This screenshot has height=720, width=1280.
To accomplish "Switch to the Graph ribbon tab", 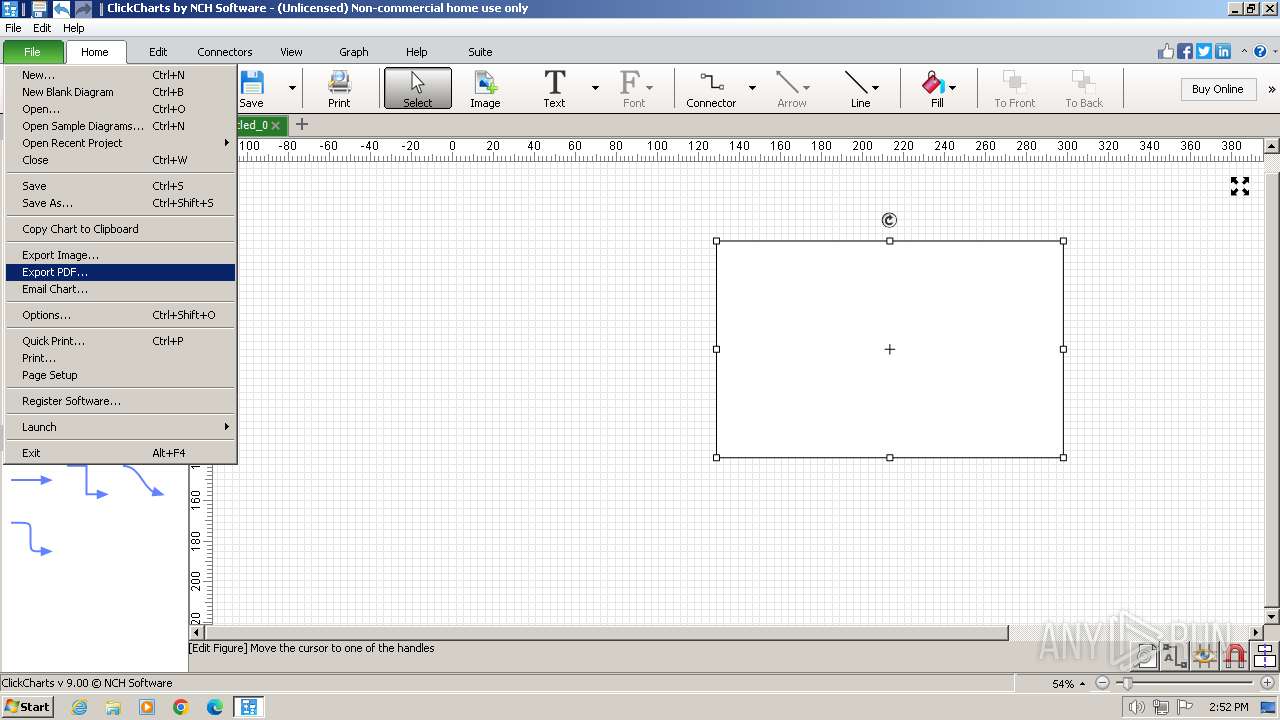I will pos(354,52).
